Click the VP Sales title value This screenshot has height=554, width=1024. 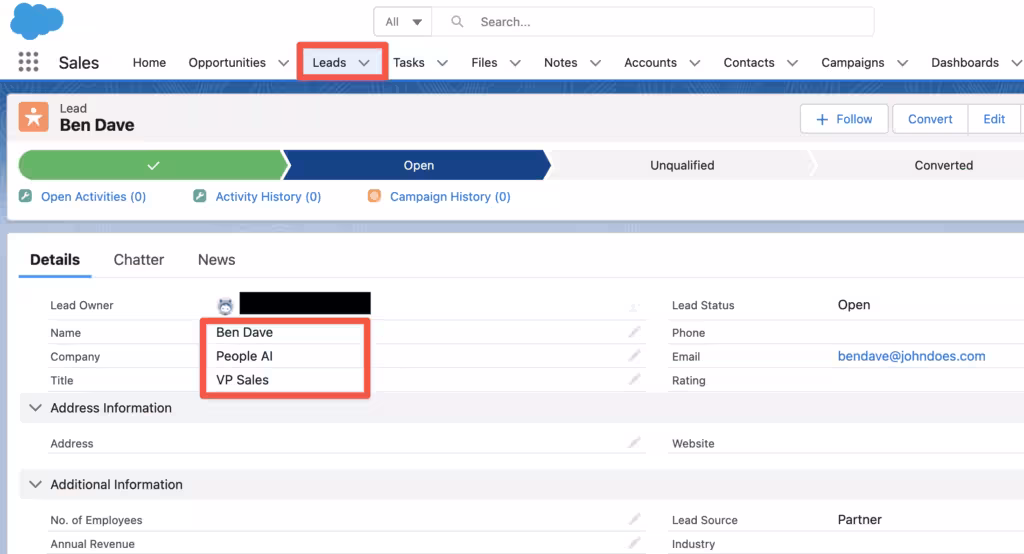[242, 380]
